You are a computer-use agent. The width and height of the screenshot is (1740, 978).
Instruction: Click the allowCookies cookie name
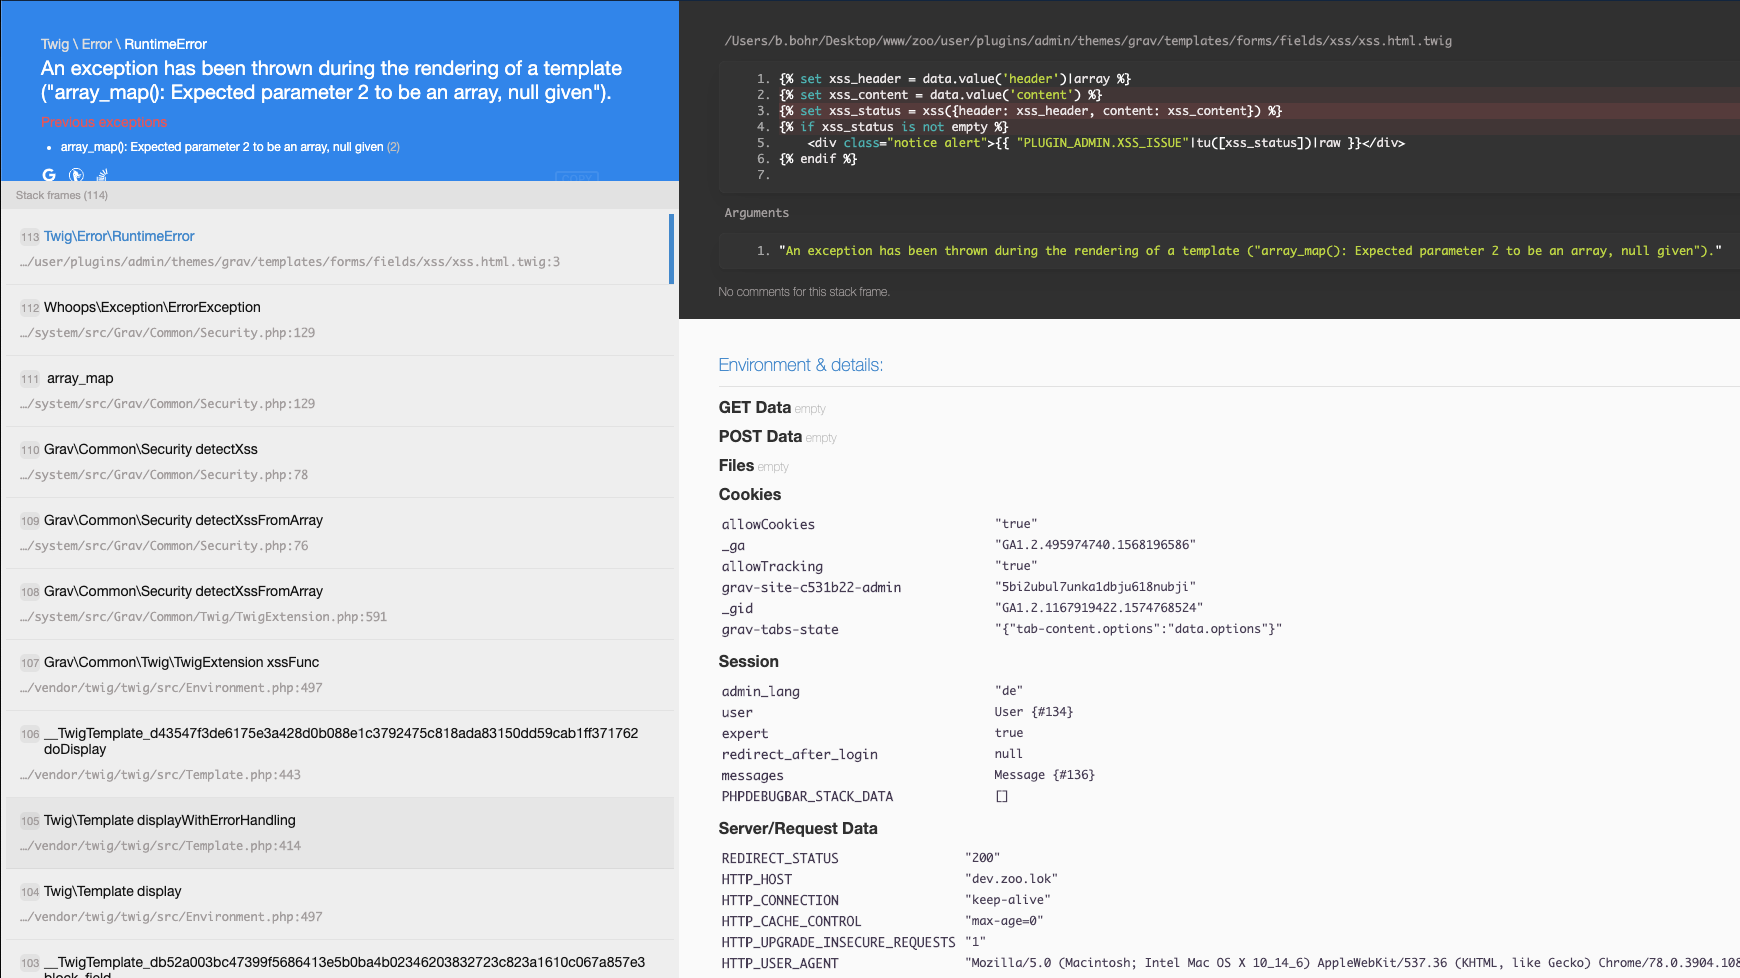pos(768,524)
